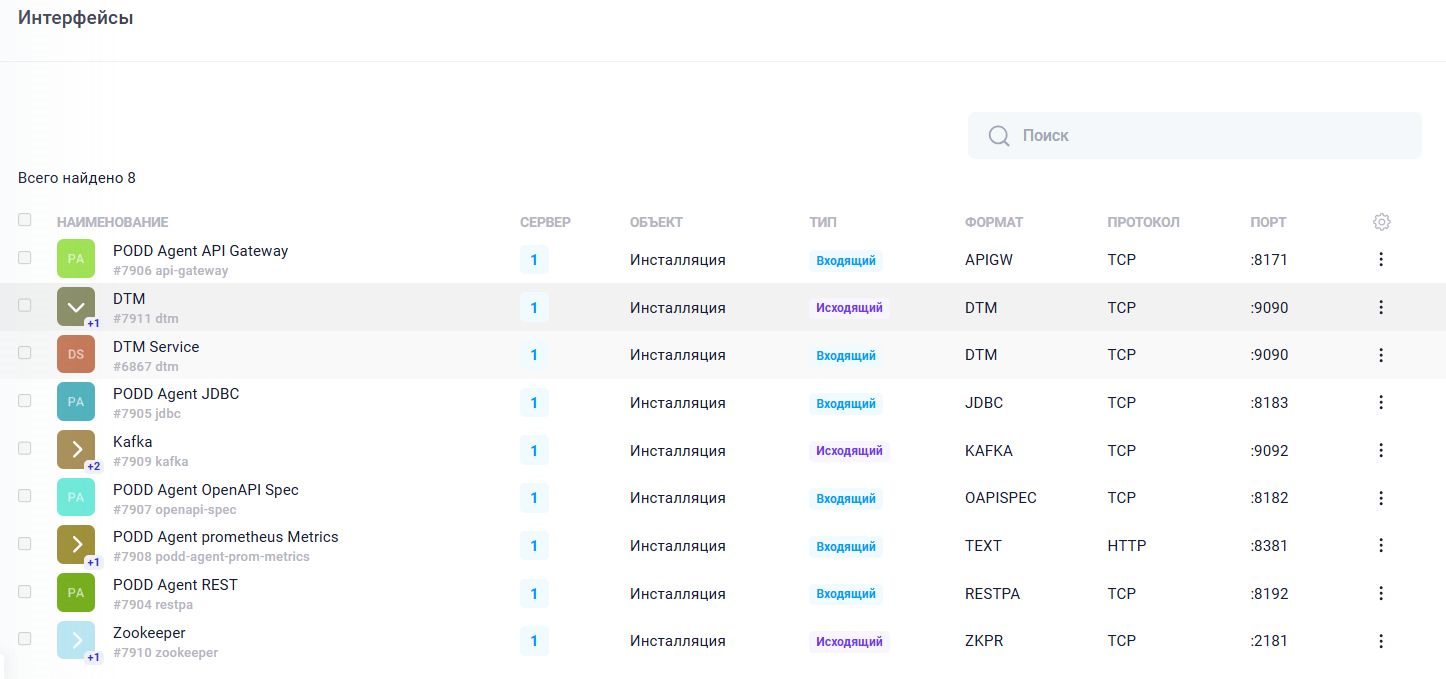The height and width of the screenshot is (679, 1446).
Task: Open table column settings gear icon
Action: click(1381, 222)
